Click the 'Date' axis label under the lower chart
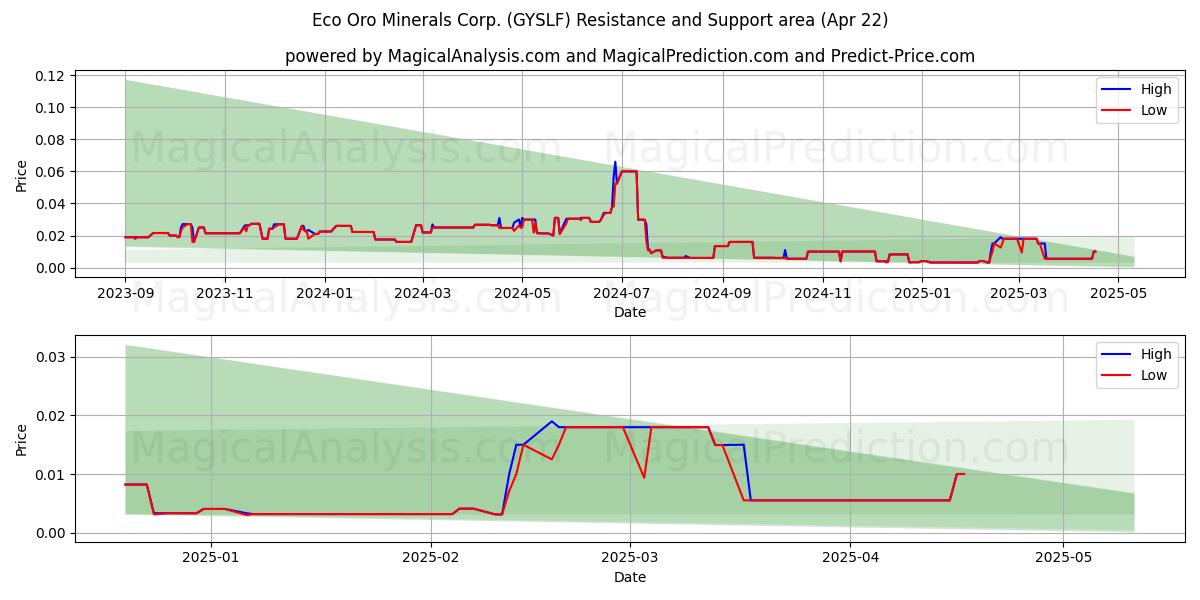 pos(630,577)
